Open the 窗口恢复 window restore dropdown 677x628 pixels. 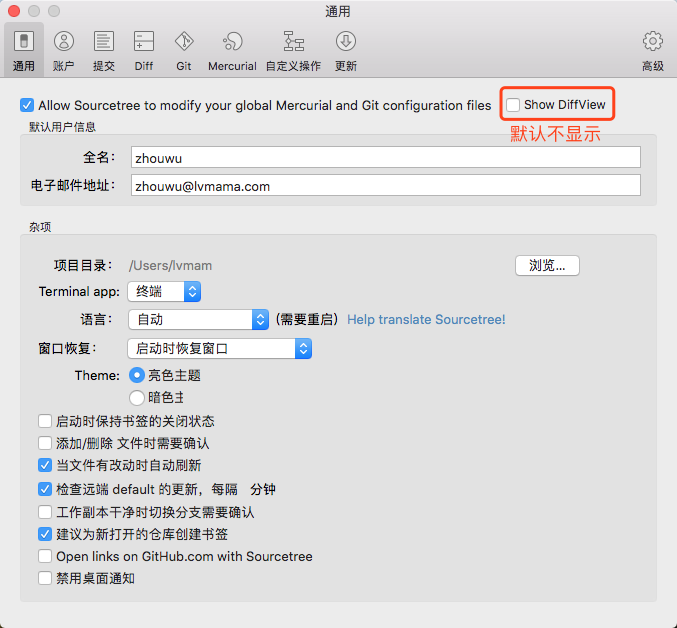point(220,348)
